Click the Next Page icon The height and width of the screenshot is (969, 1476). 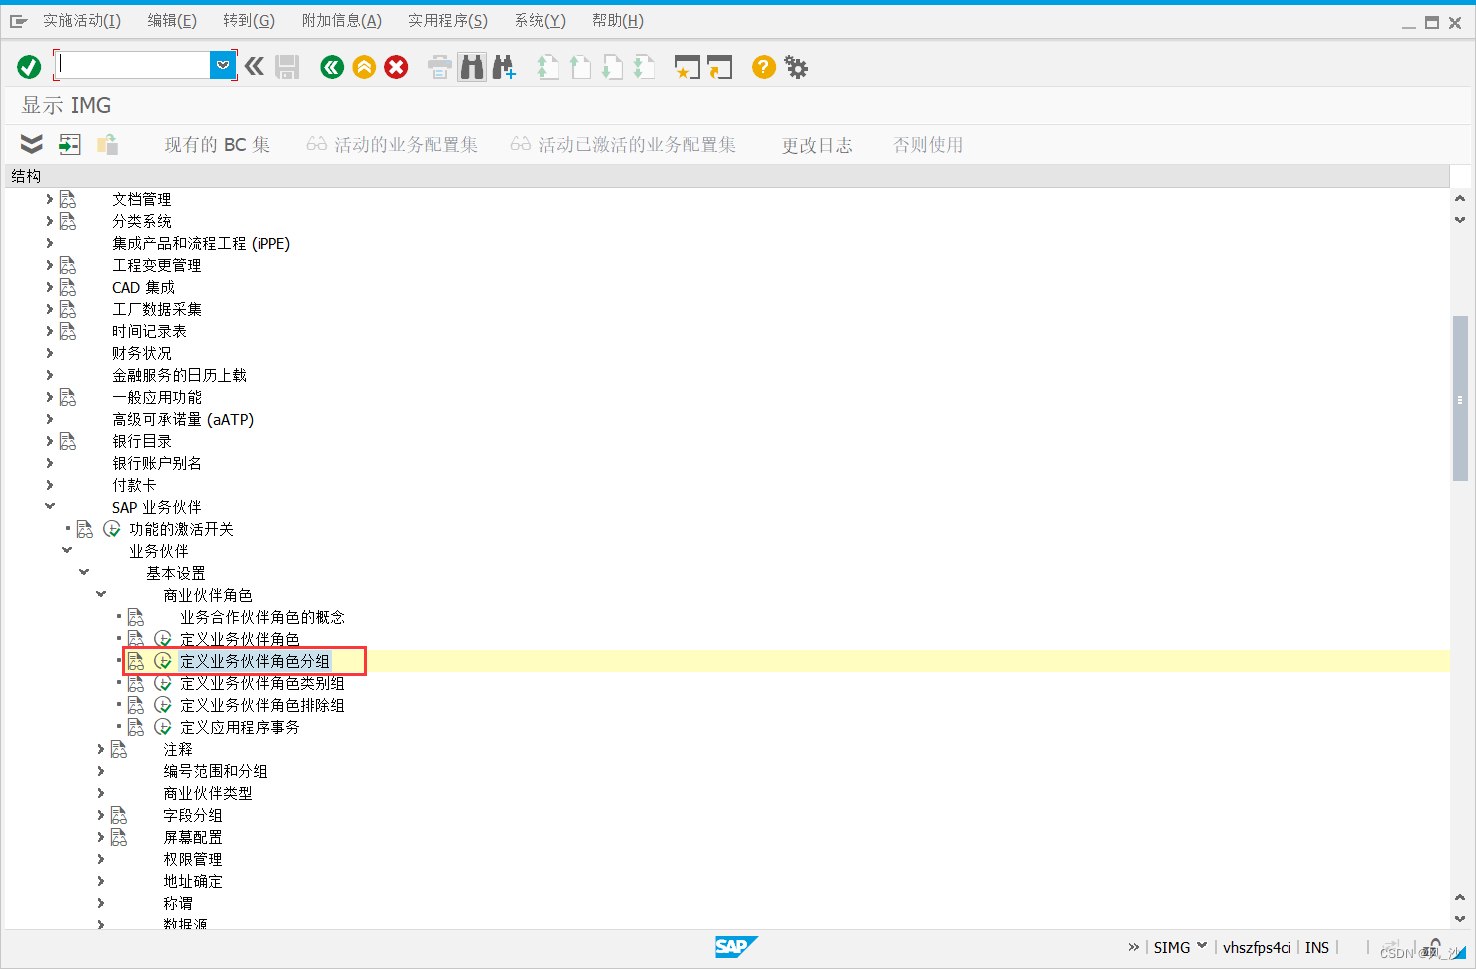point(612,67)
